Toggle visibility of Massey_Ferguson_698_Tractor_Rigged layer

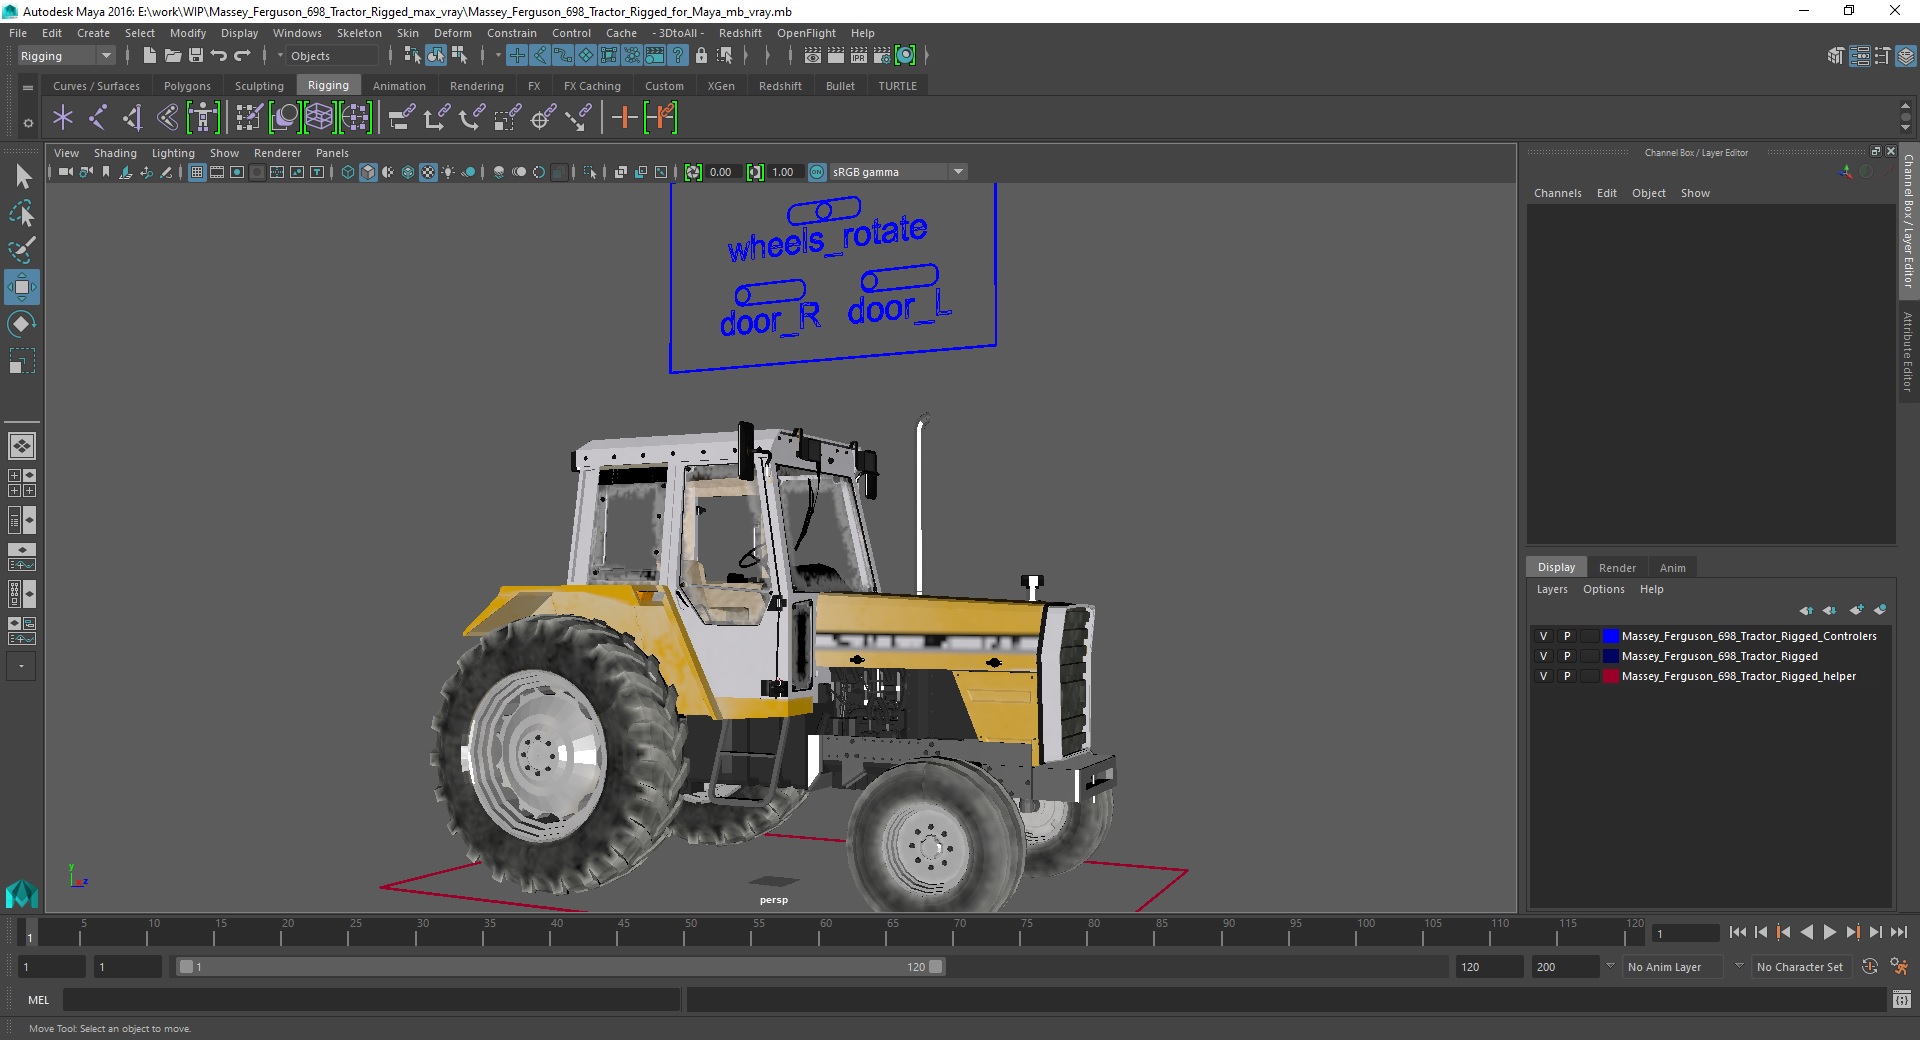coord(1543,656)
